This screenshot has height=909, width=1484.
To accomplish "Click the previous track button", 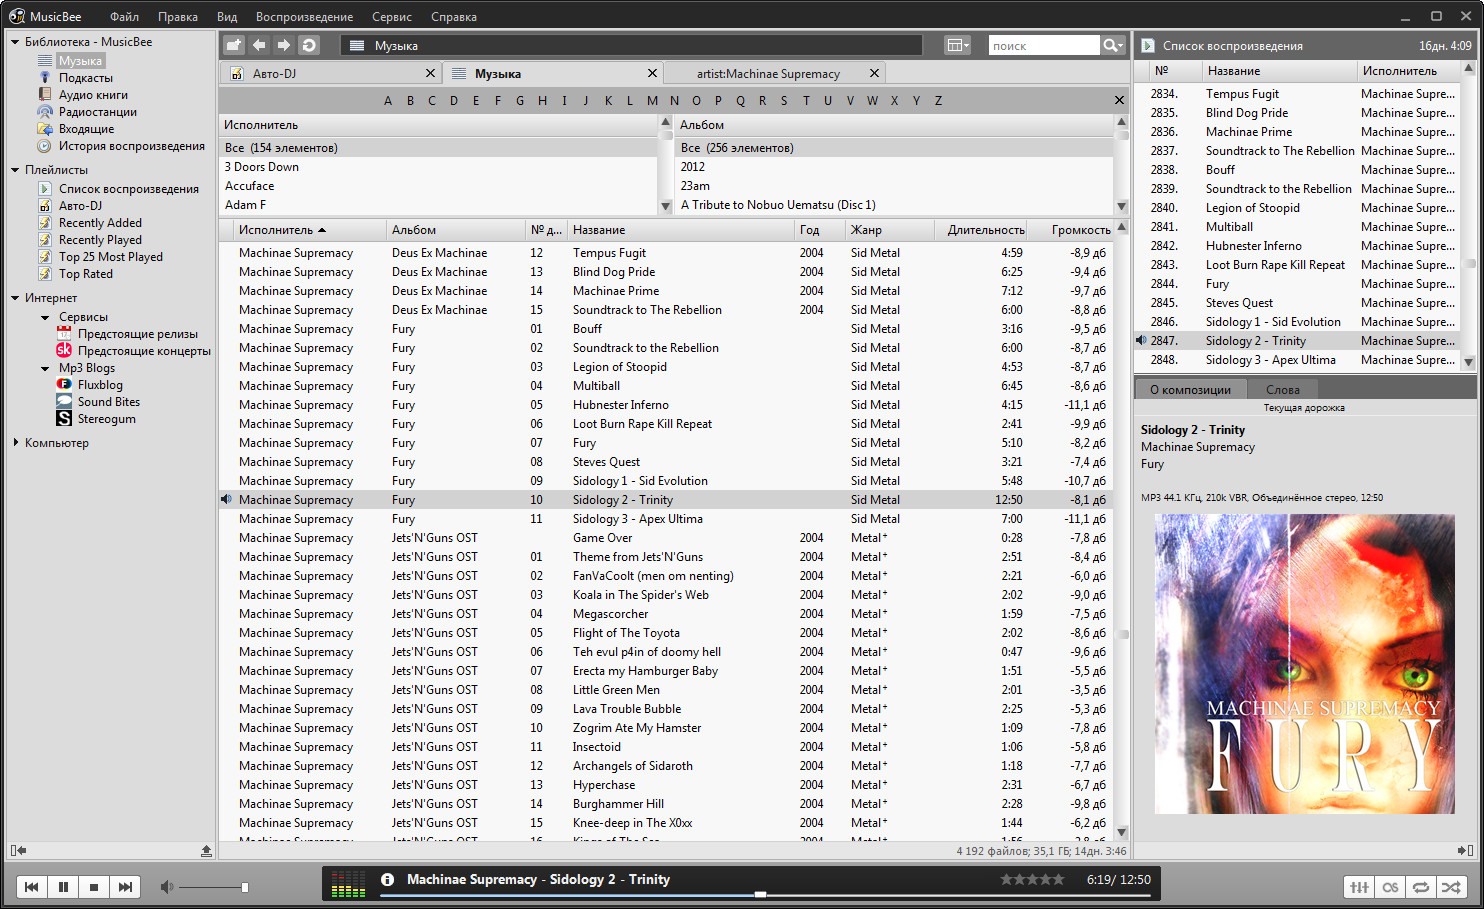I will [x=32, y=887].
